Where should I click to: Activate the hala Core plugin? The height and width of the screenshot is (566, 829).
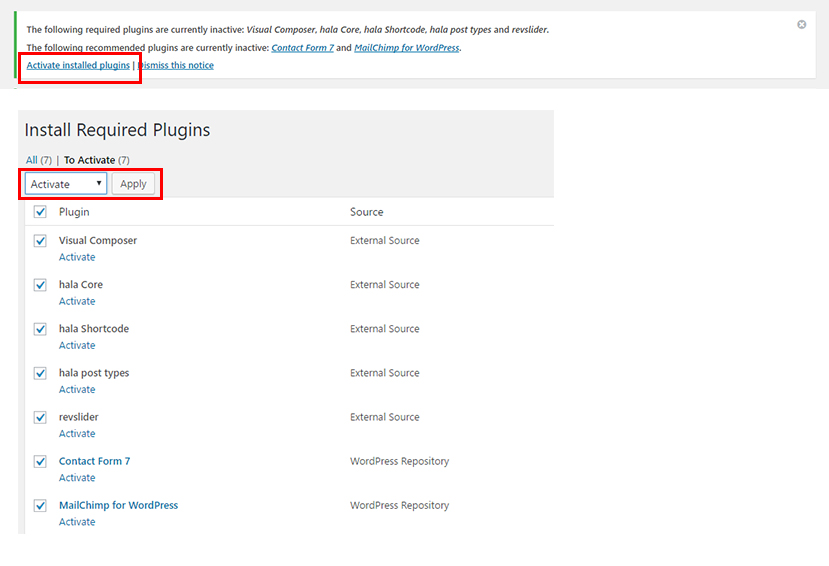[x=77, y=301]
